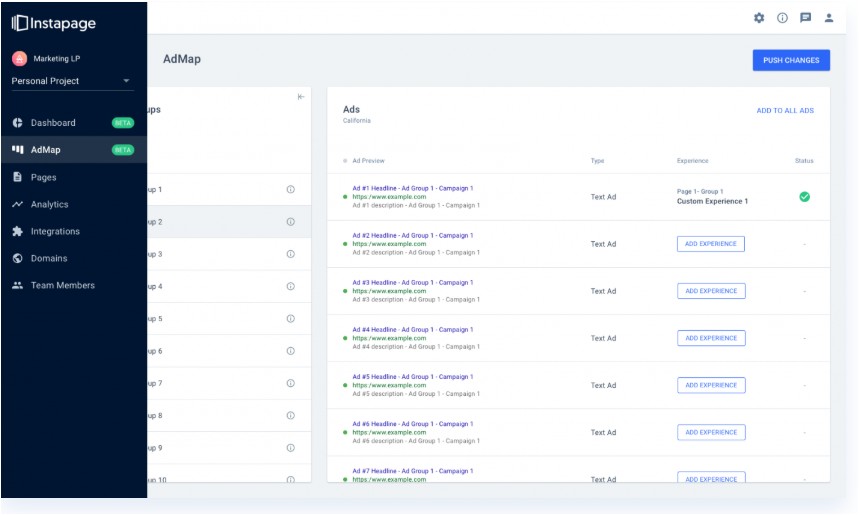The image size is (859, 515).
Task: Open Ad #4 Headline link
Action: point(413,330)
